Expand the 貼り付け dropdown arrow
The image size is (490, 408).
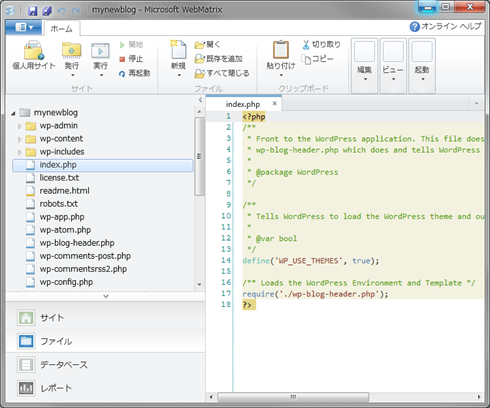tap(281, 75)
